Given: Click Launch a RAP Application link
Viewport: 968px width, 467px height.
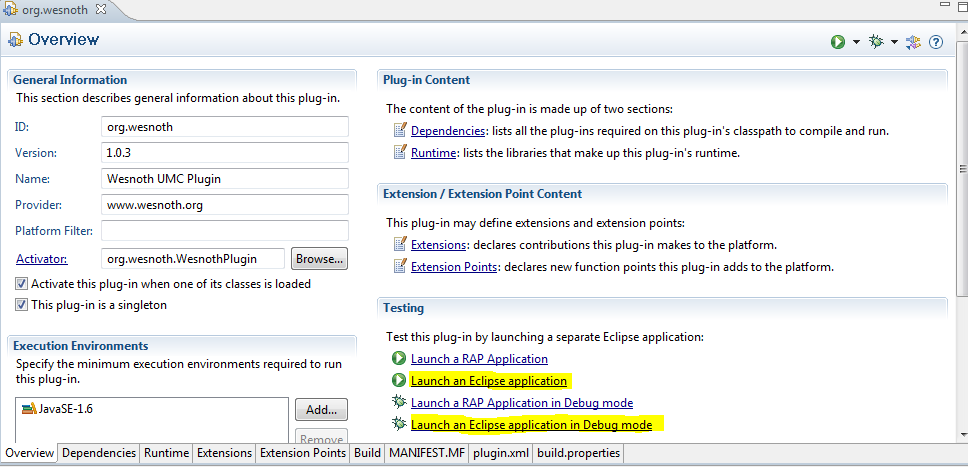Looking at the screenshot, I should click(x=479, y=359).
